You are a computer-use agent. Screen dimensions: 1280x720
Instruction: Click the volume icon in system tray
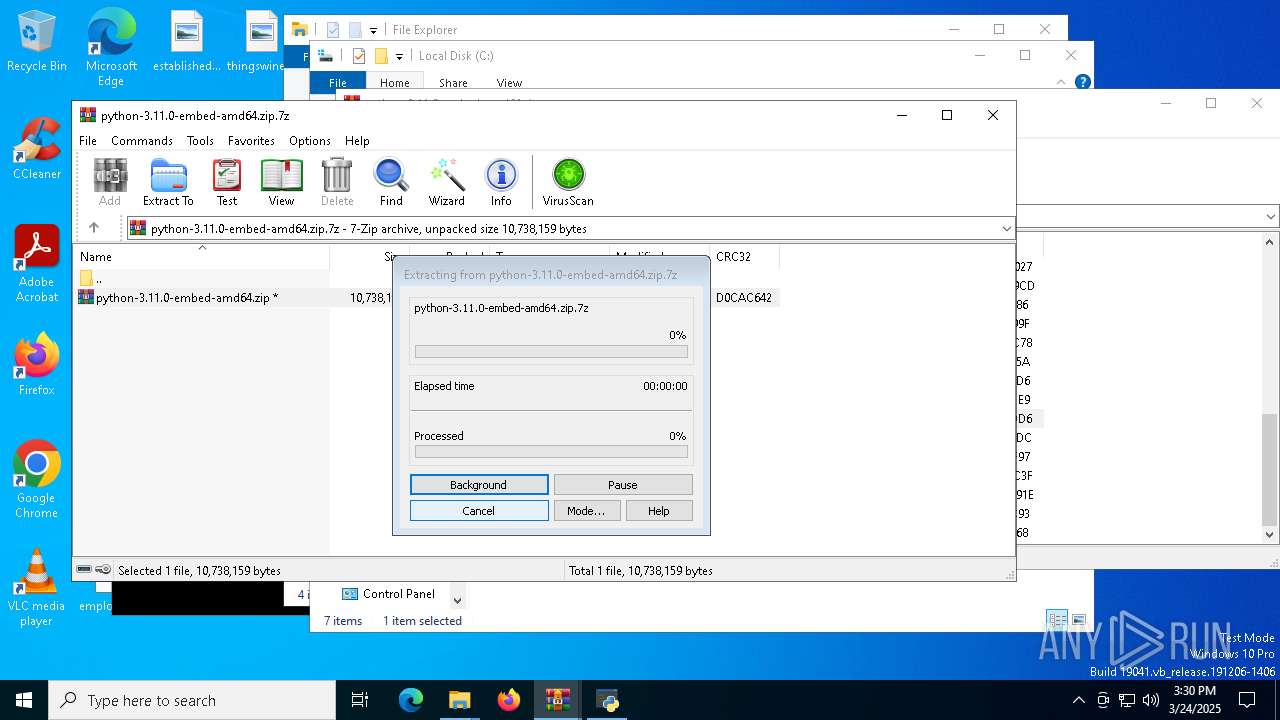pos(1151,700)
